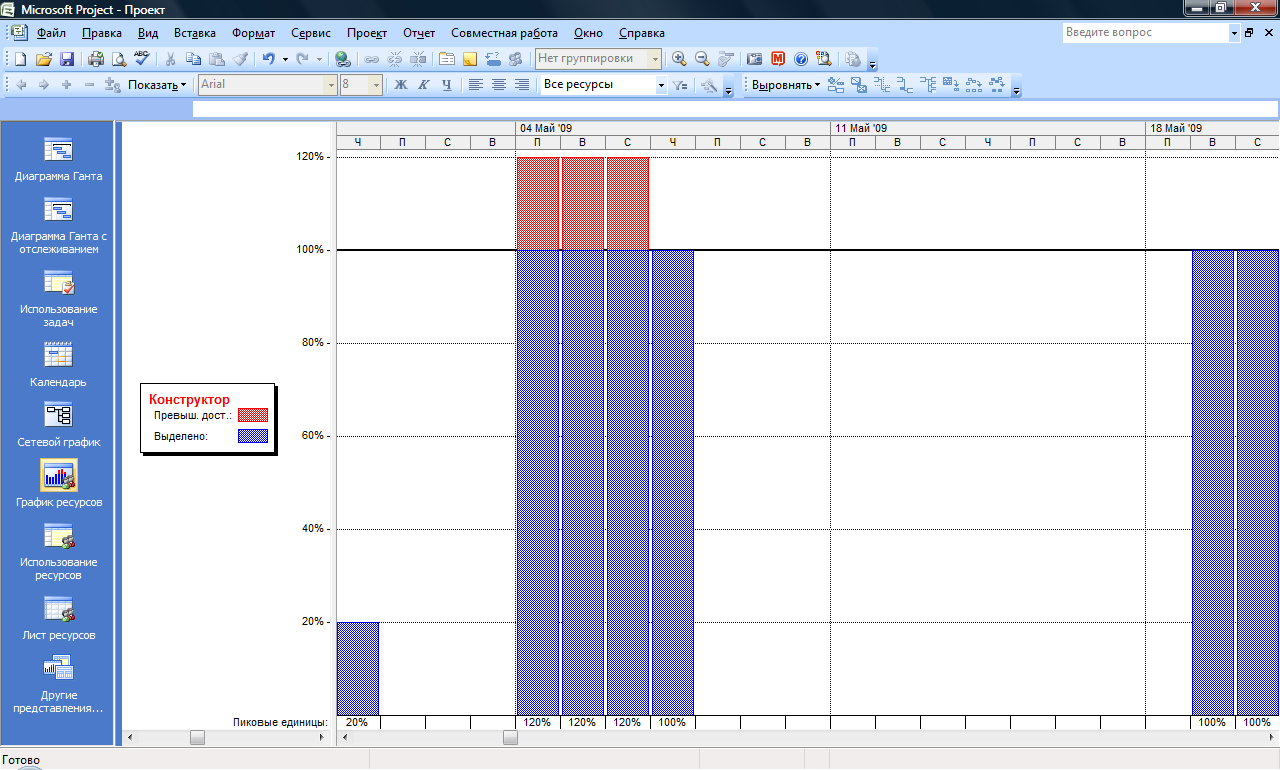The image size is (1280, 770).
Task: Click the Undo arrow icon
Action: tap(268, 59)
